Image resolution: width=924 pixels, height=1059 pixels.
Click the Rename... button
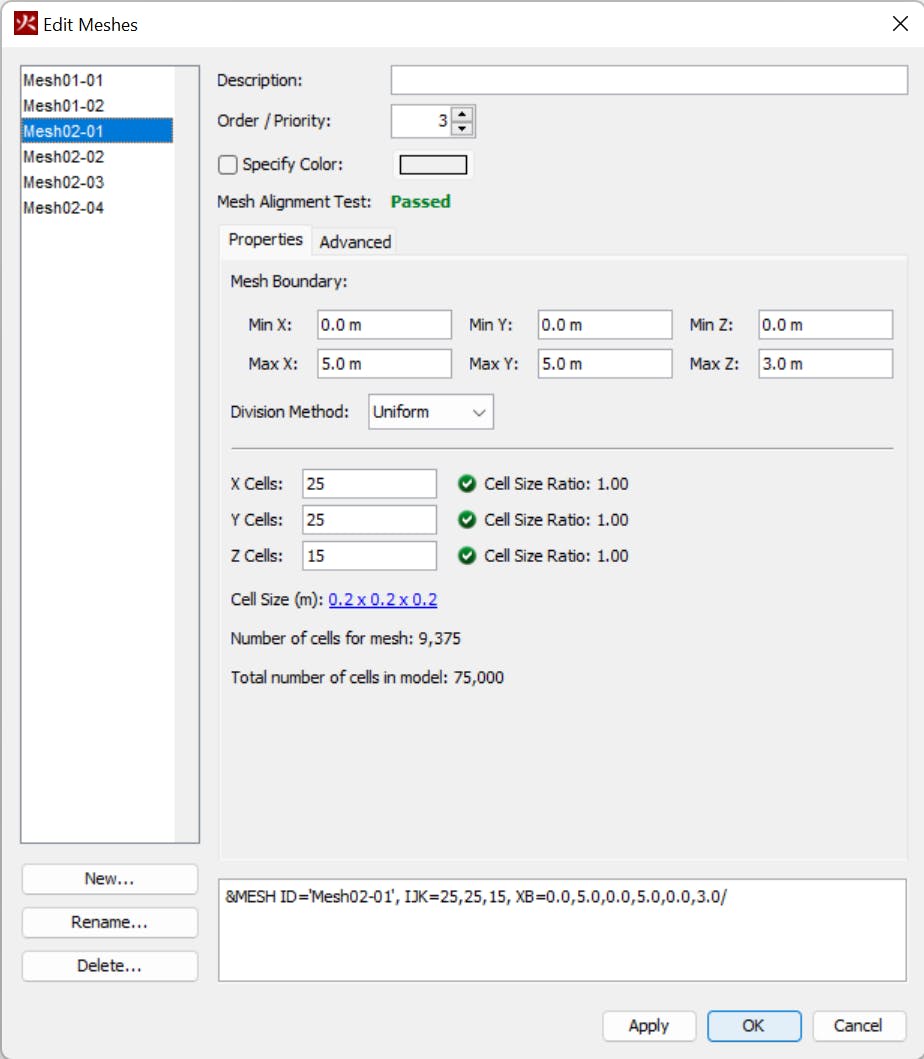pyautogui.click(x=110, y=923)
